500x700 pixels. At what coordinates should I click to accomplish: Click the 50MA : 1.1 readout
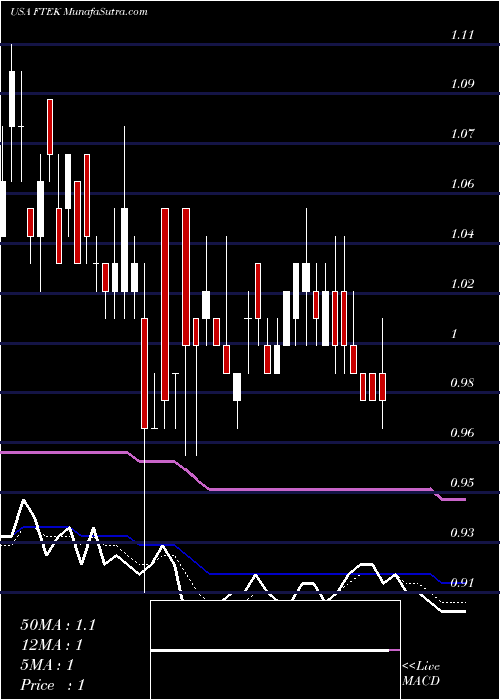[58, 625]
